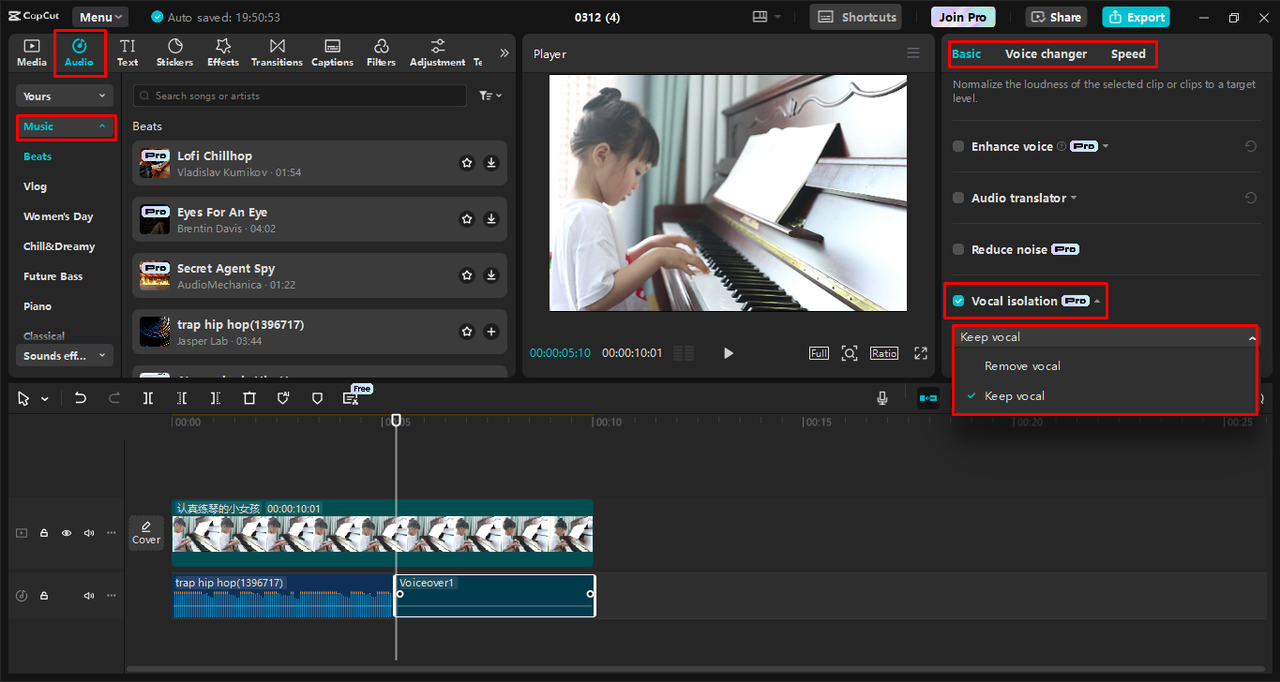Switch to the Voice changer tab
The height and width of the screenshot is (682, 1280).
click(1045, 54)
